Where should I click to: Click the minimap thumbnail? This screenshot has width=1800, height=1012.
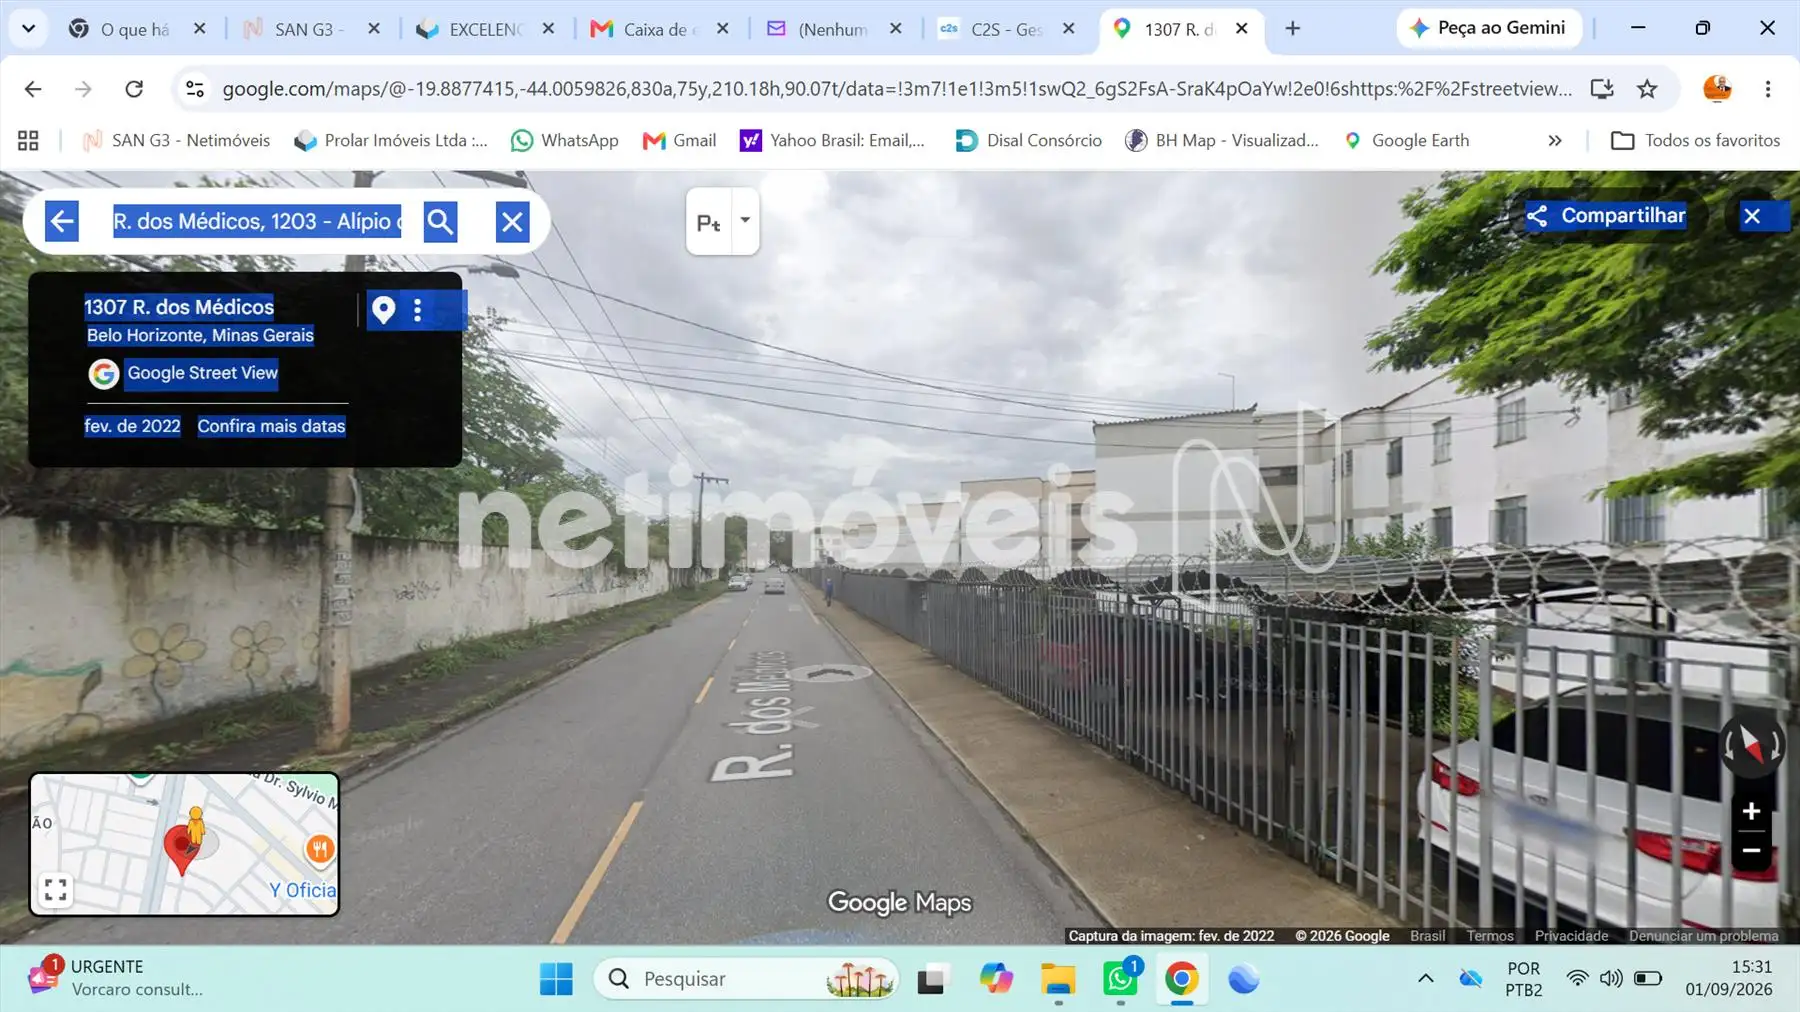pos(184,844)
